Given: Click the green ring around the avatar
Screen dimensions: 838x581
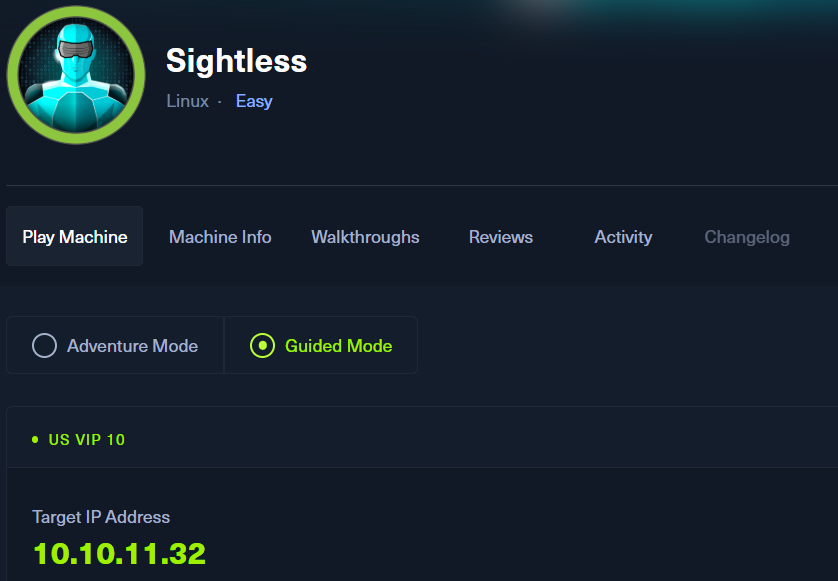Looking at the screenshot, I should pos(14,75).
